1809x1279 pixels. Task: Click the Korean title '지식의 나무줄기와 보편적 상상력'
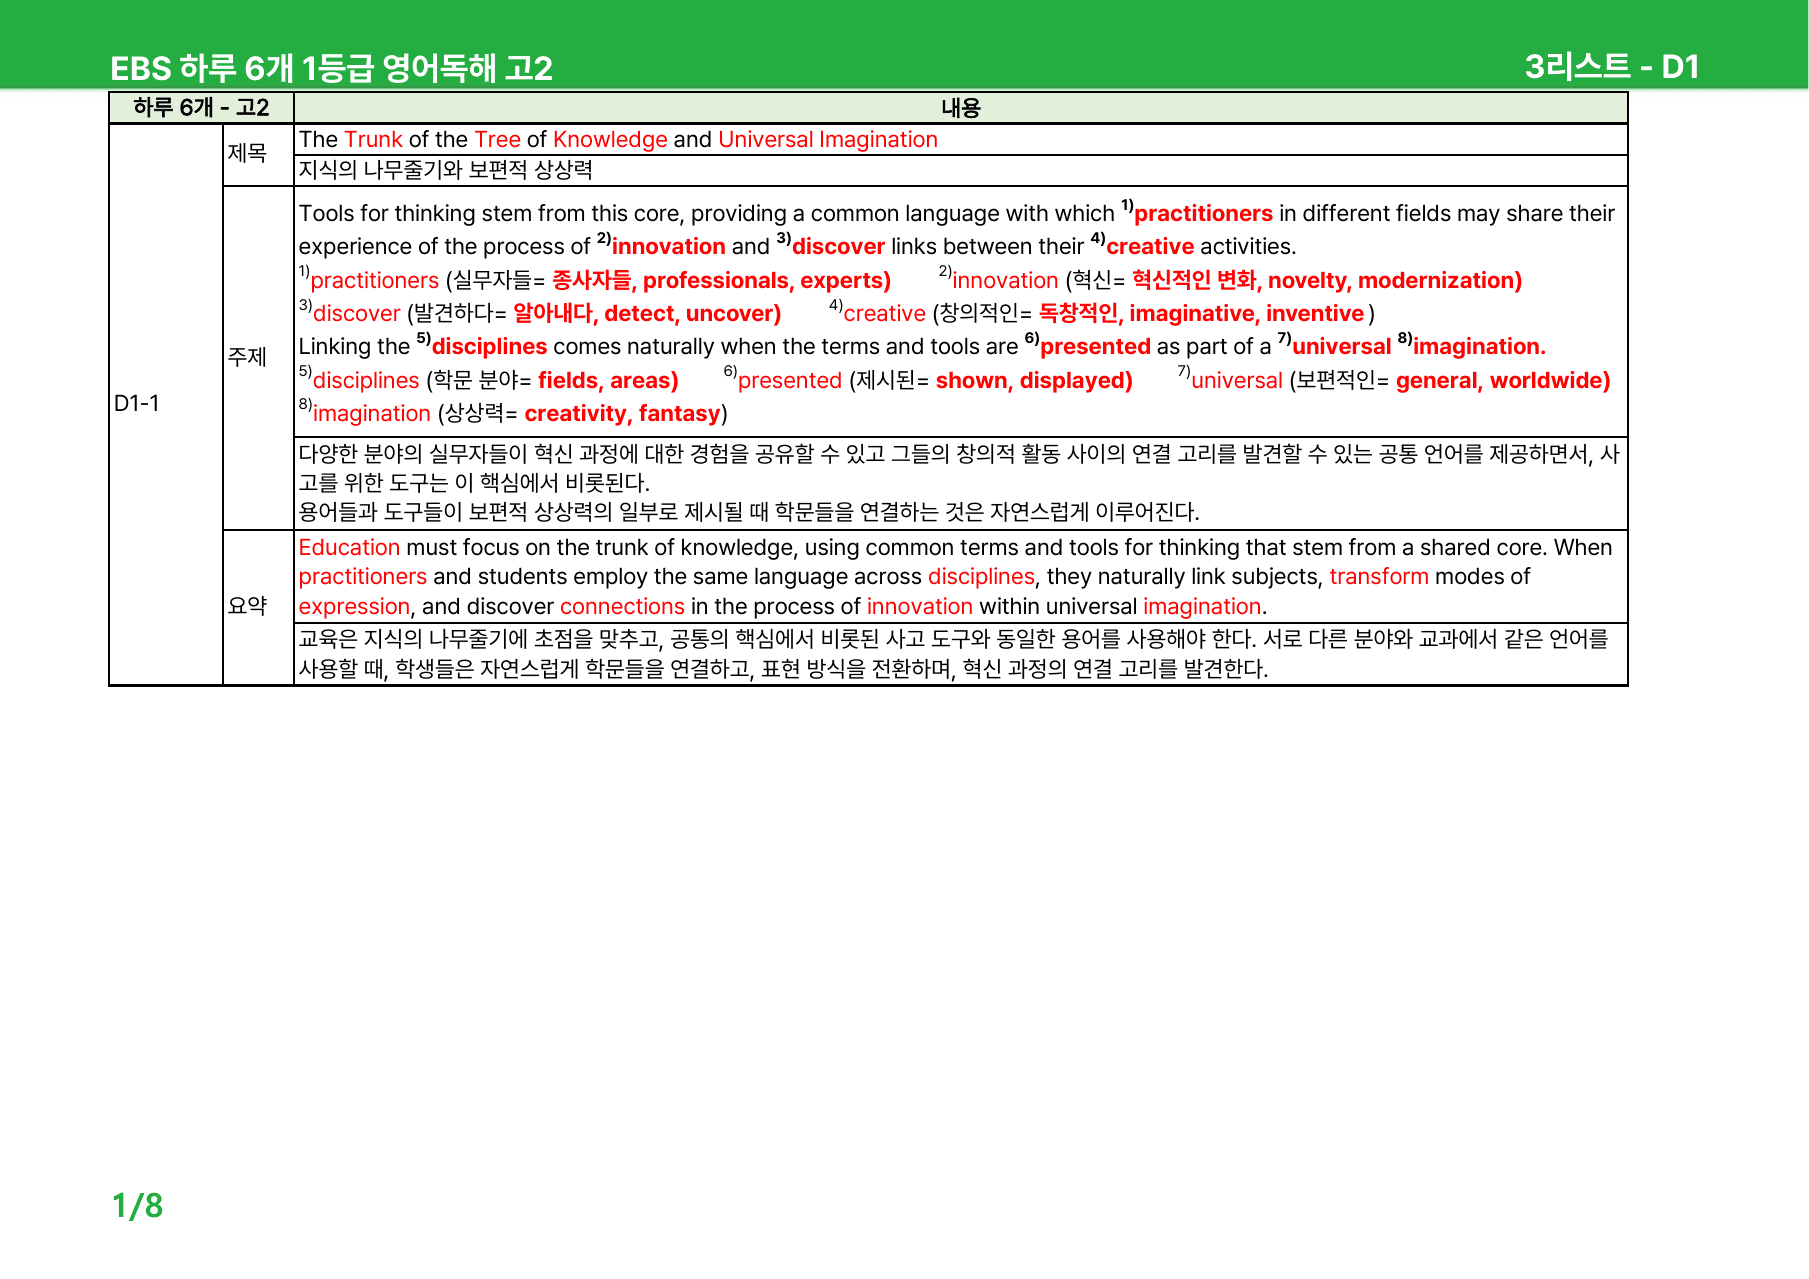(x=446, y=170)
